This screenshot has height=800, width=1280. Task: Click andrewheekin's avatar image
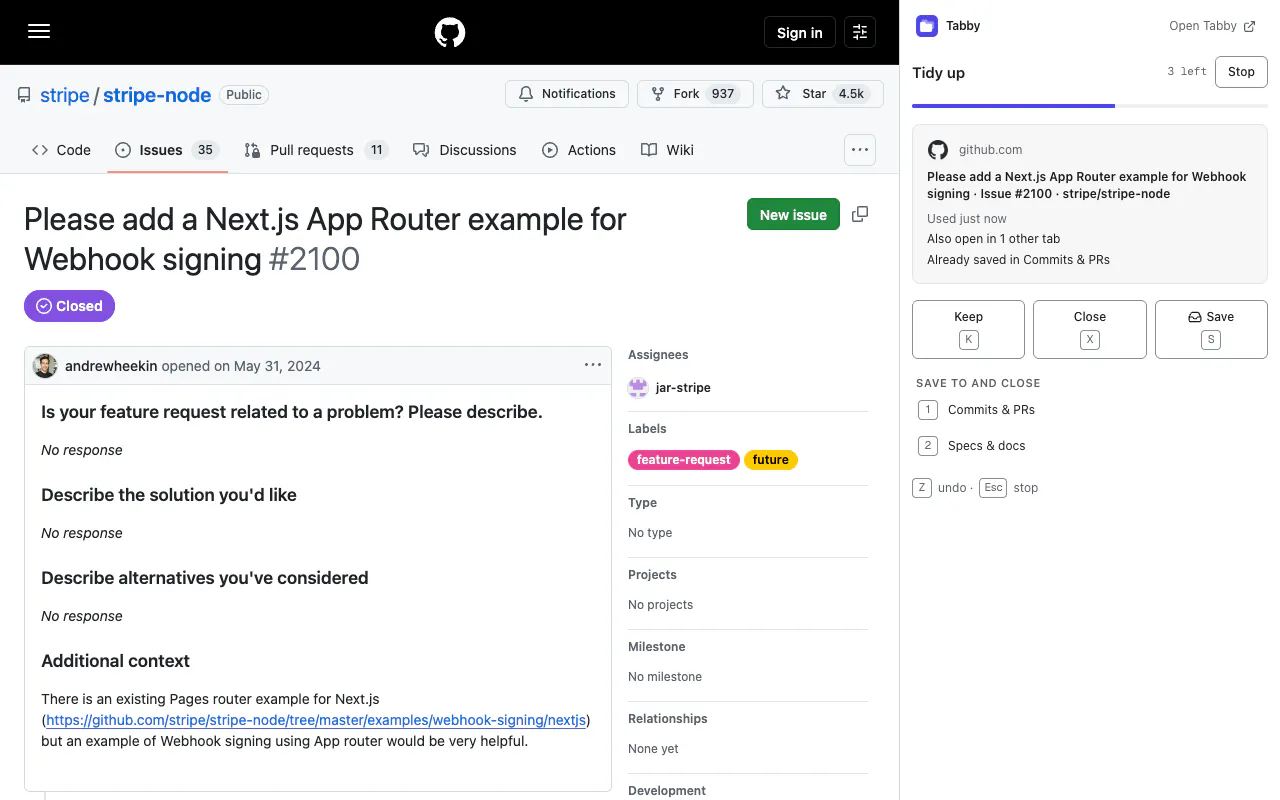click(x=45, y=366)
